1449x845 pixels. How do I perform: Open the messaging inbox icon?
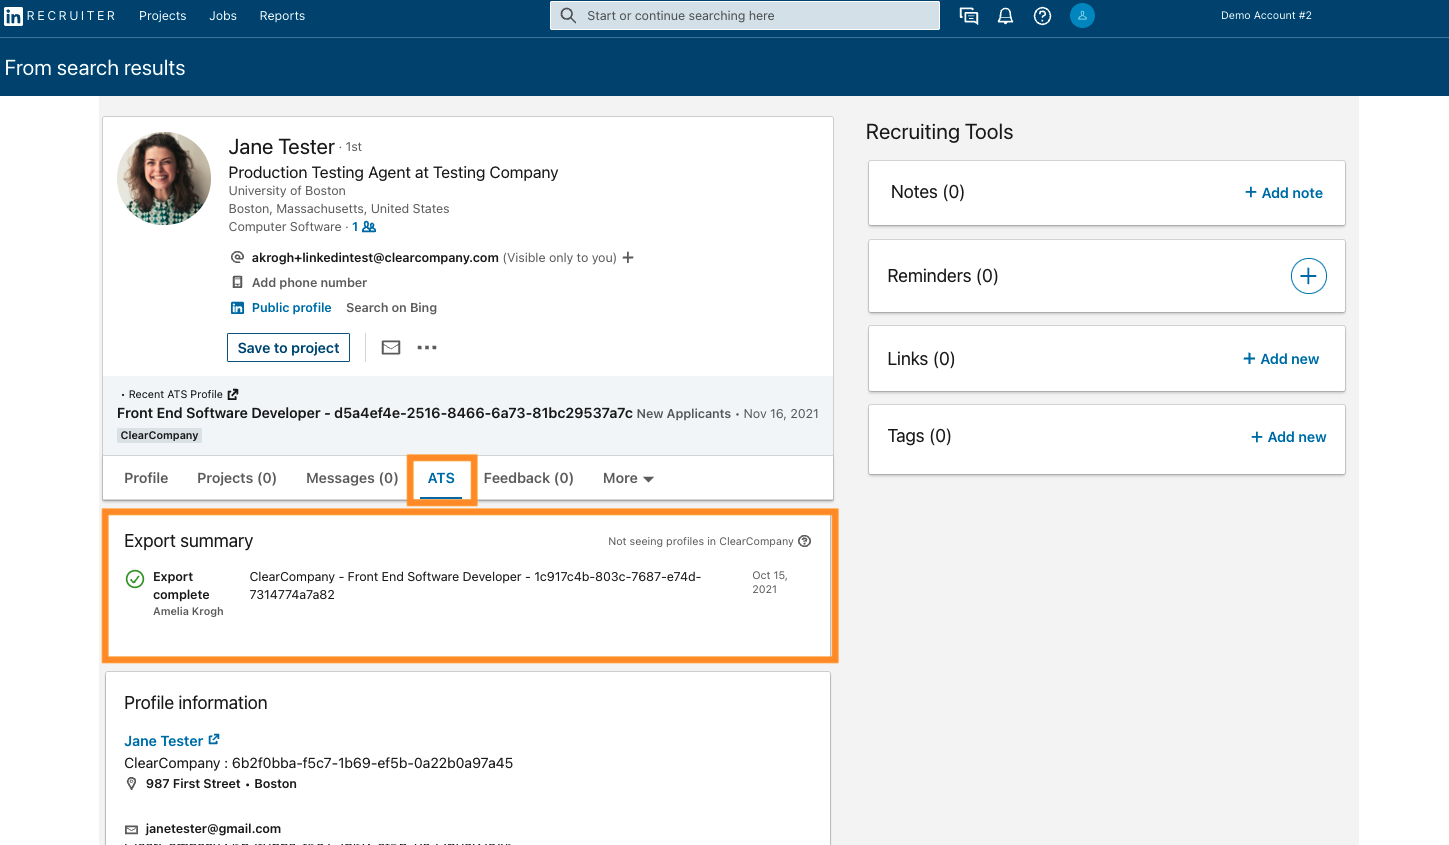(x=969, y=16)
